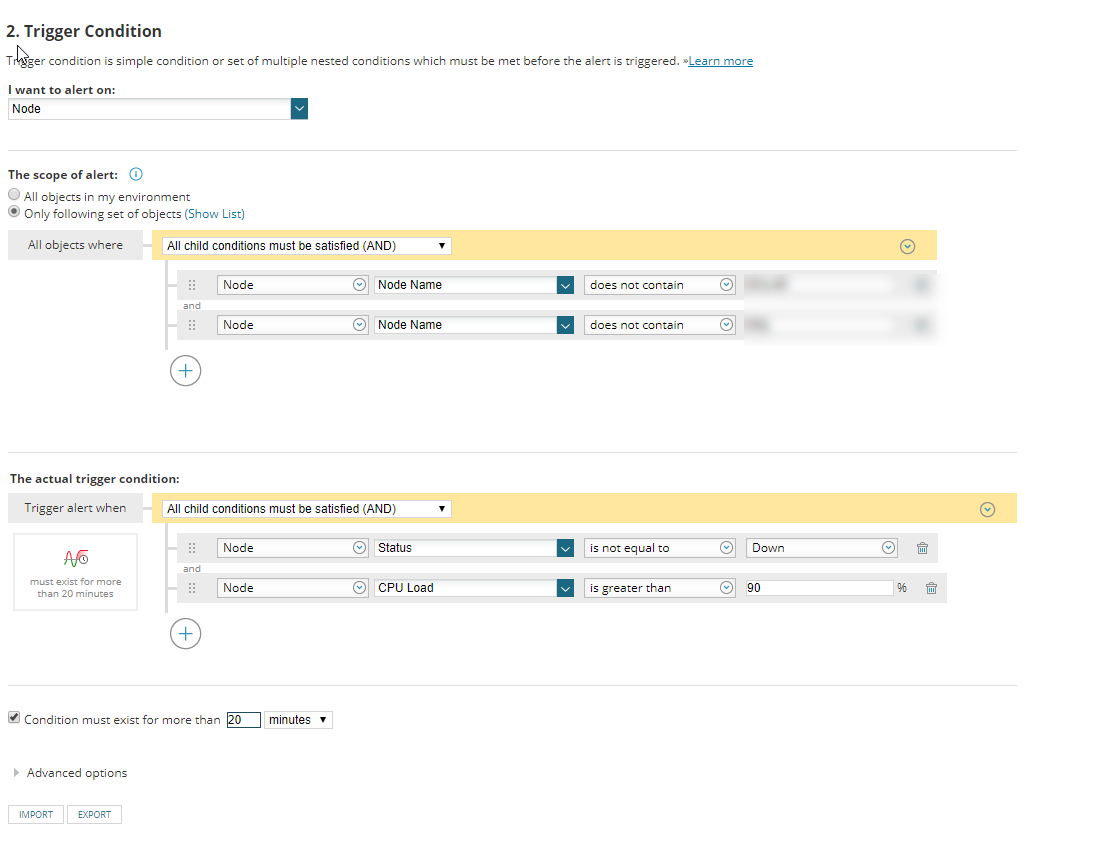Add a new scope condition with plus button
Screen dimensions: 1113x851
pyautogui.click(x=185, y=370)
